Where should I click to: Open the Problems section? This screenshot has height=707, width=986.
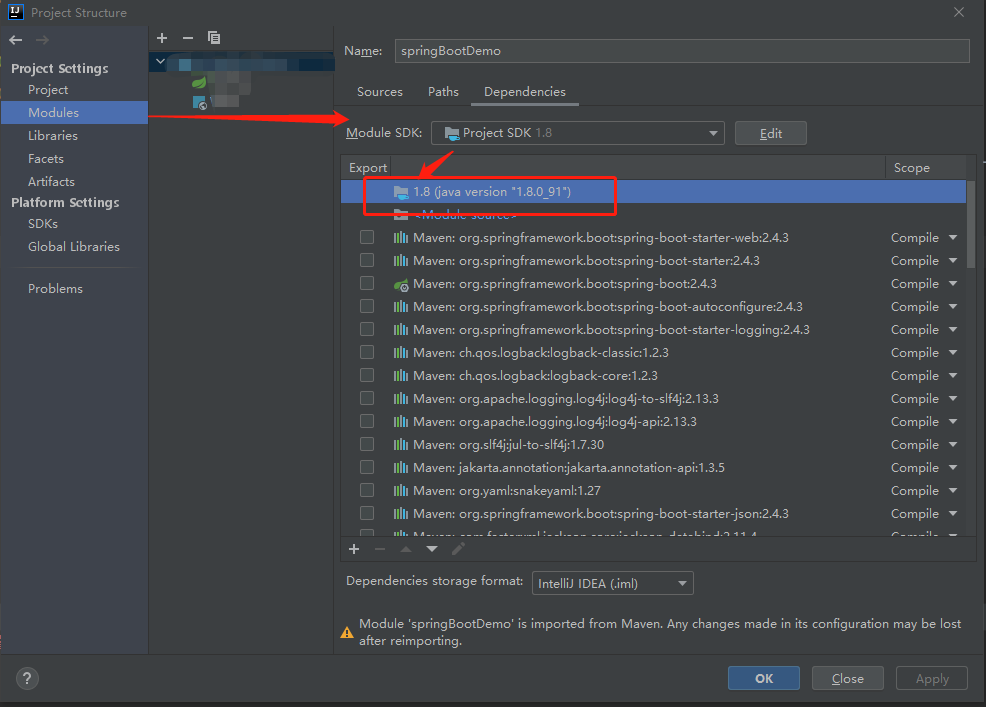[55, 289]
